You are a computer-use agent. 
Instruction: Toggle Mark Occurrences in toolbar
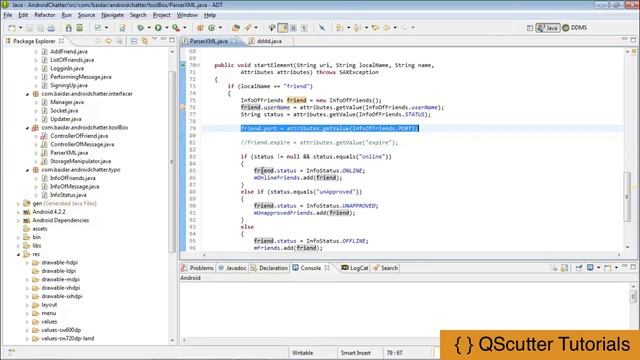pyautogui.click(x=282, y=28)
